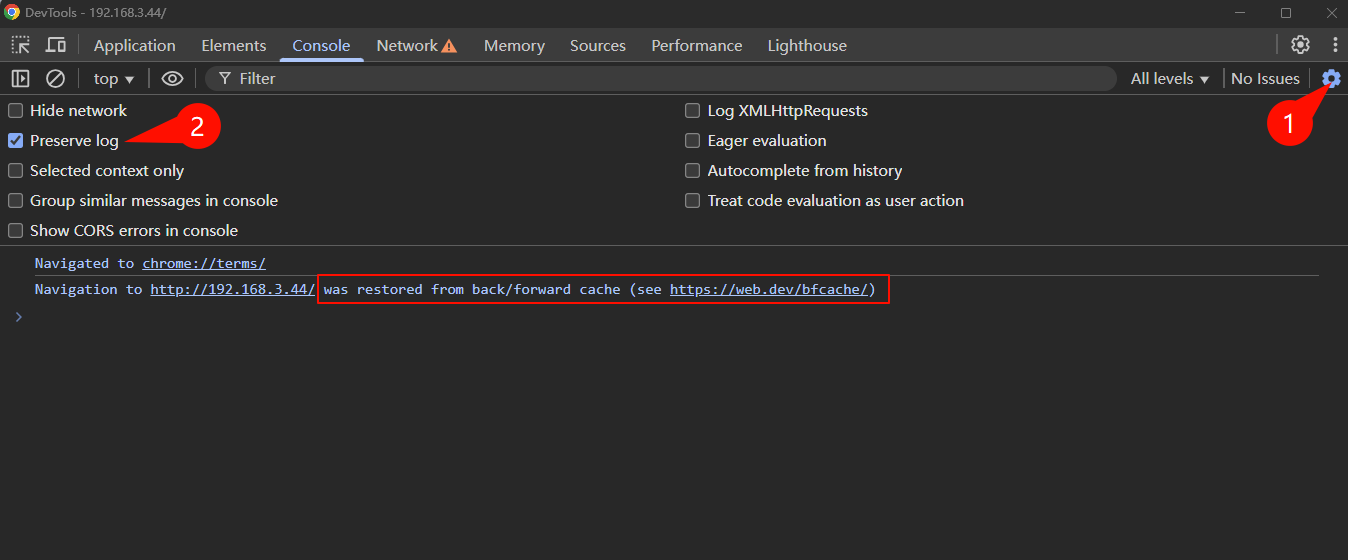
Task: Click the 'Navigated to' log text
Action: tap(84, 263)
